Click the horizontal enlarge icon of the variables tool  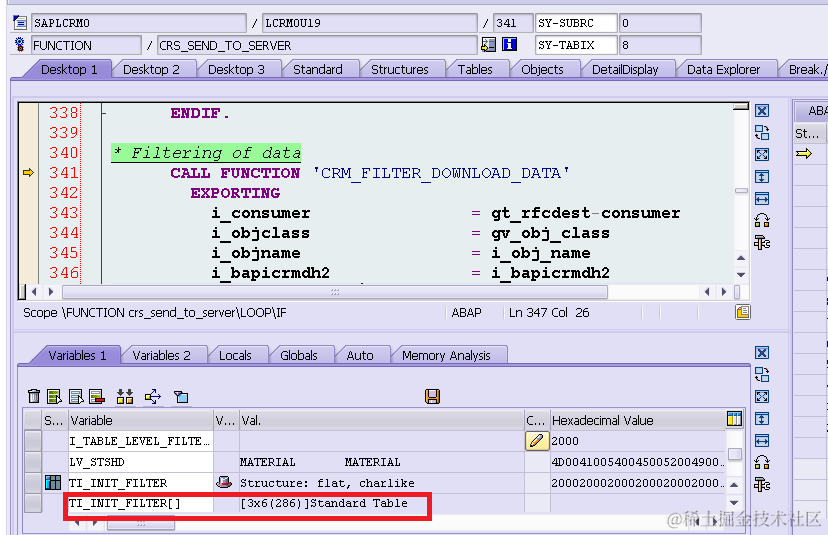(761, 440)
